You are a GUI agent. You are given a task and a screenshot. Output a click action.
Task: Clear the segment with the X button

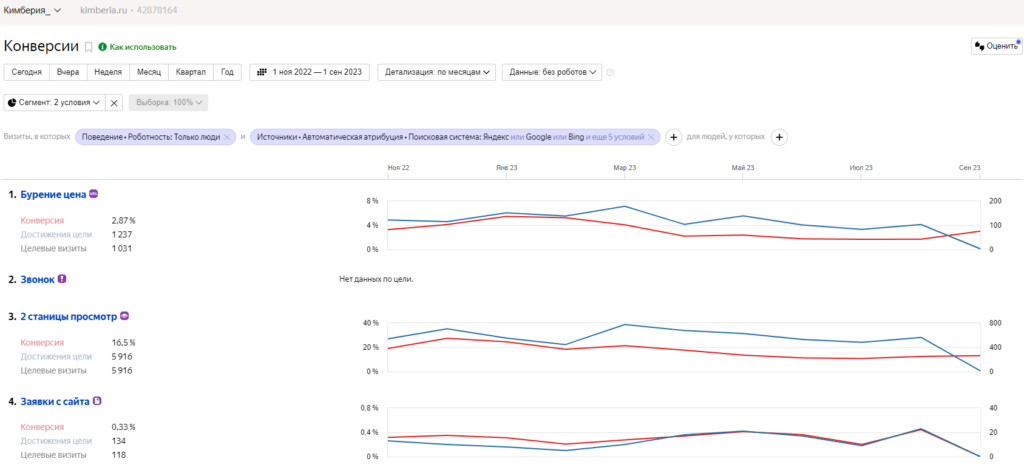(114, 102)
